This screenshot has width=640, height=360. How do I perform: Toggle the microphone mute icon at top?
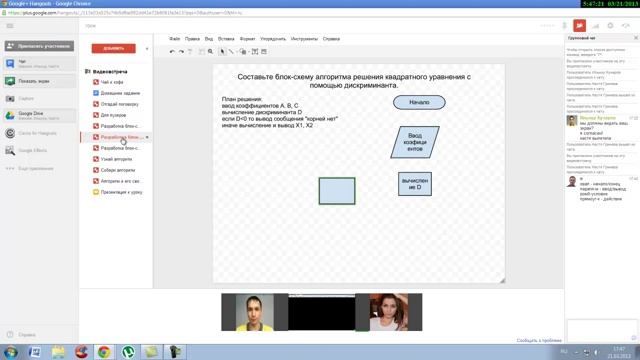pyautogui.click(x=565, y=26)
